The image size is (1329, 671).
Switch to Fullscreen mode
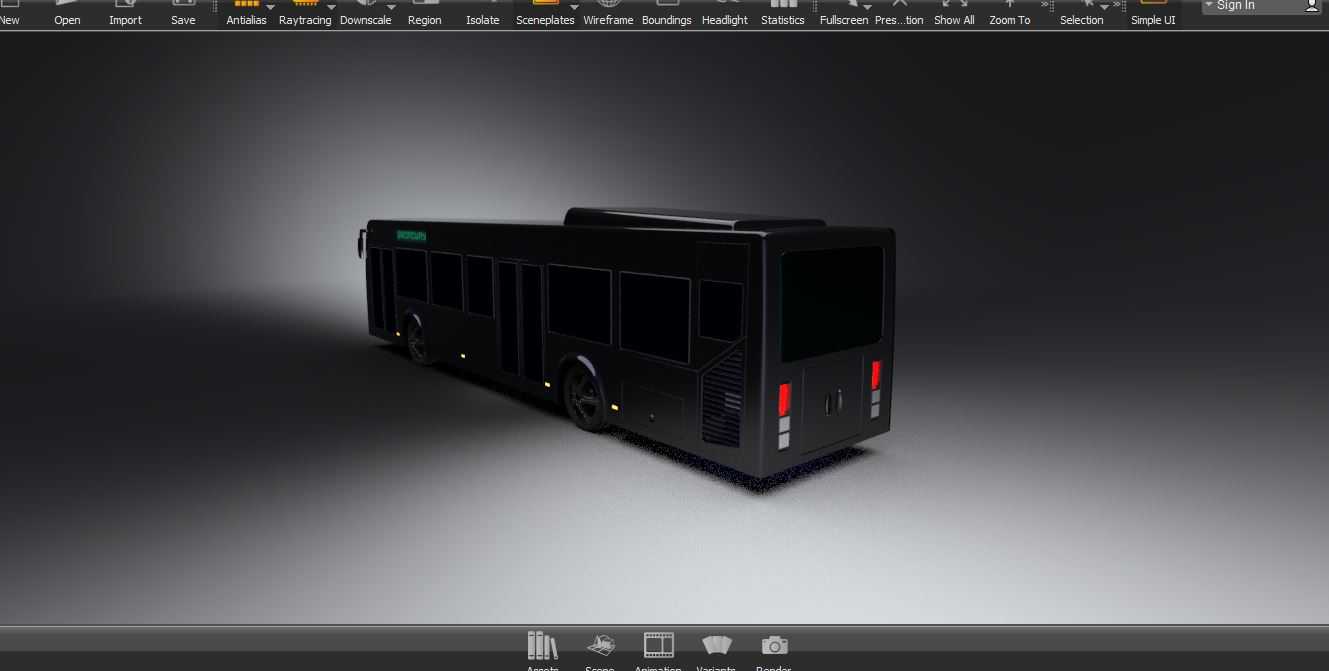[x=843, y=13]
